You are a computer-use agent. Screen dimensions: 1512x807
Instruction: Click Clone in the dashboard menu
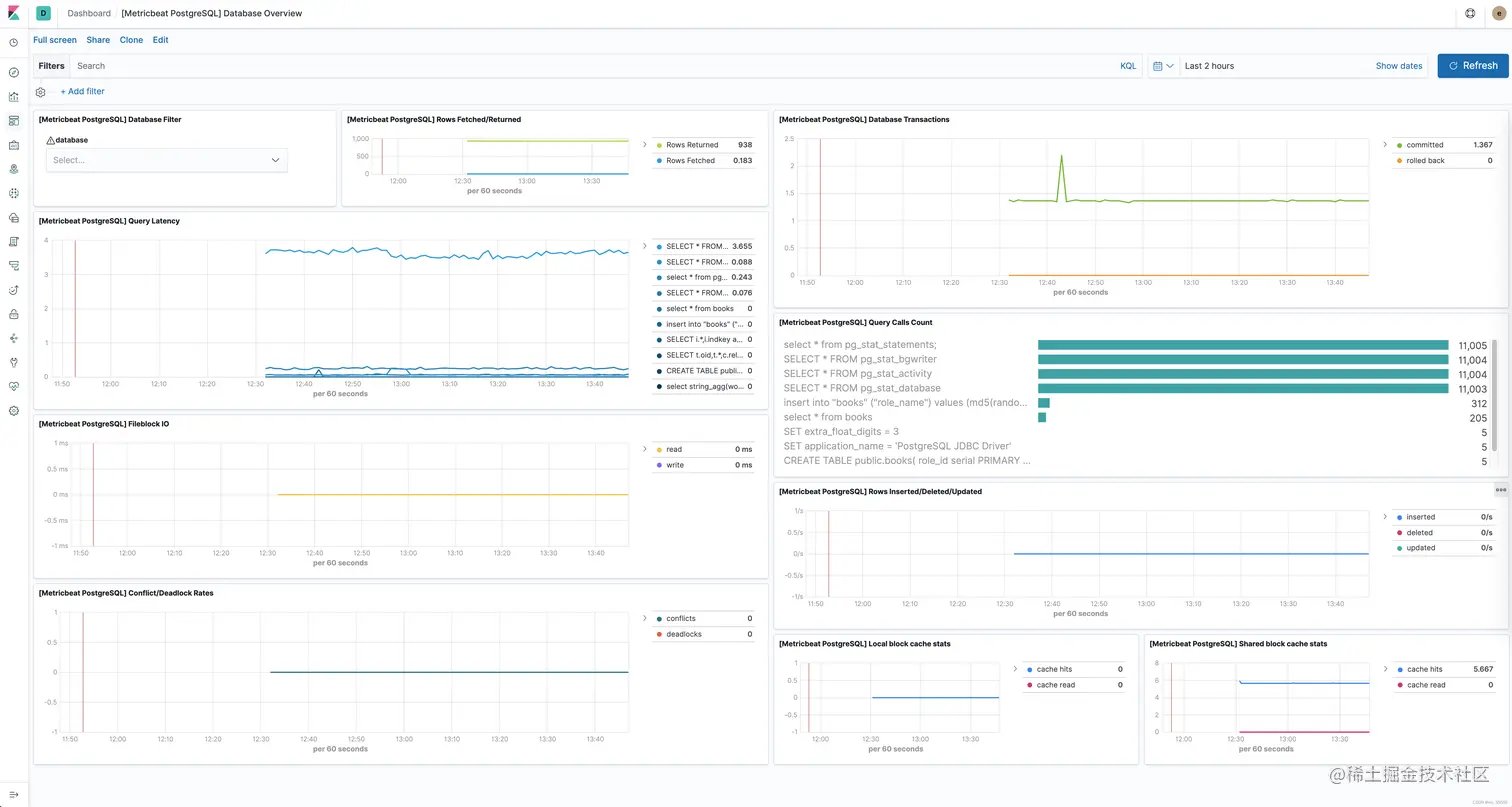pos(131,40)
